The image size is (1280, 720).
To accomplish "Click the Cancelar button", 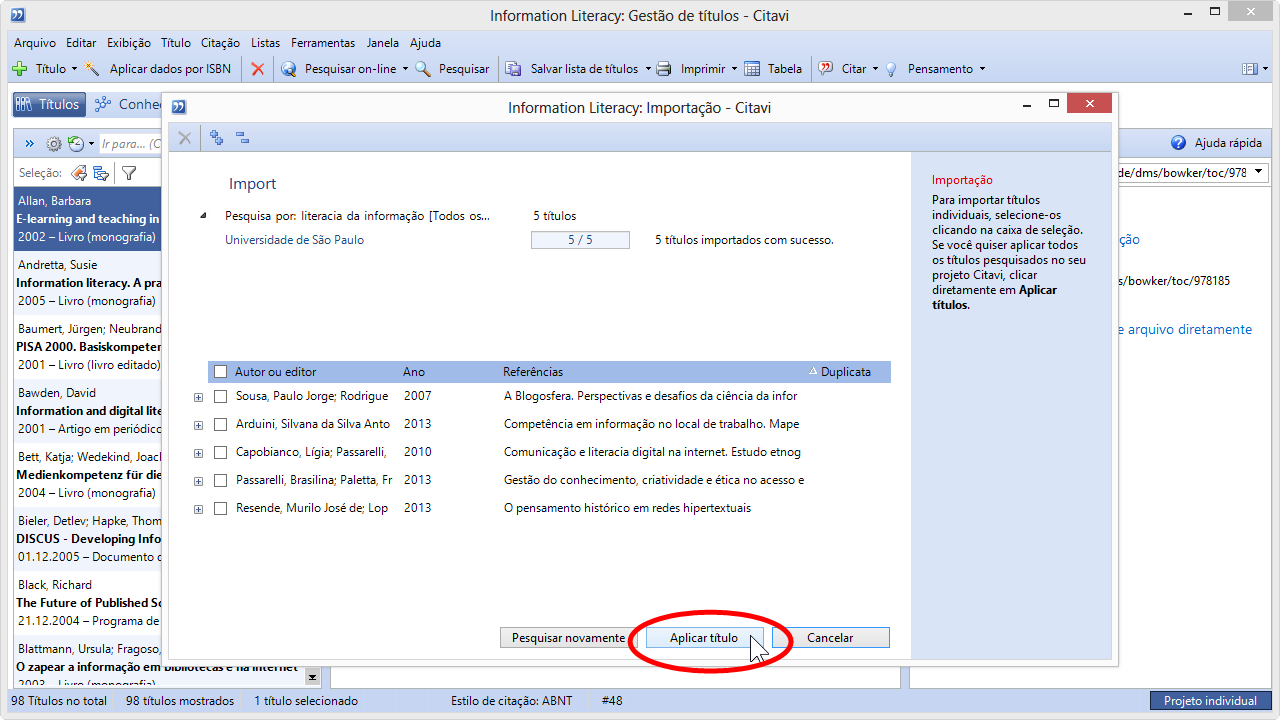I will coord(830,638).
